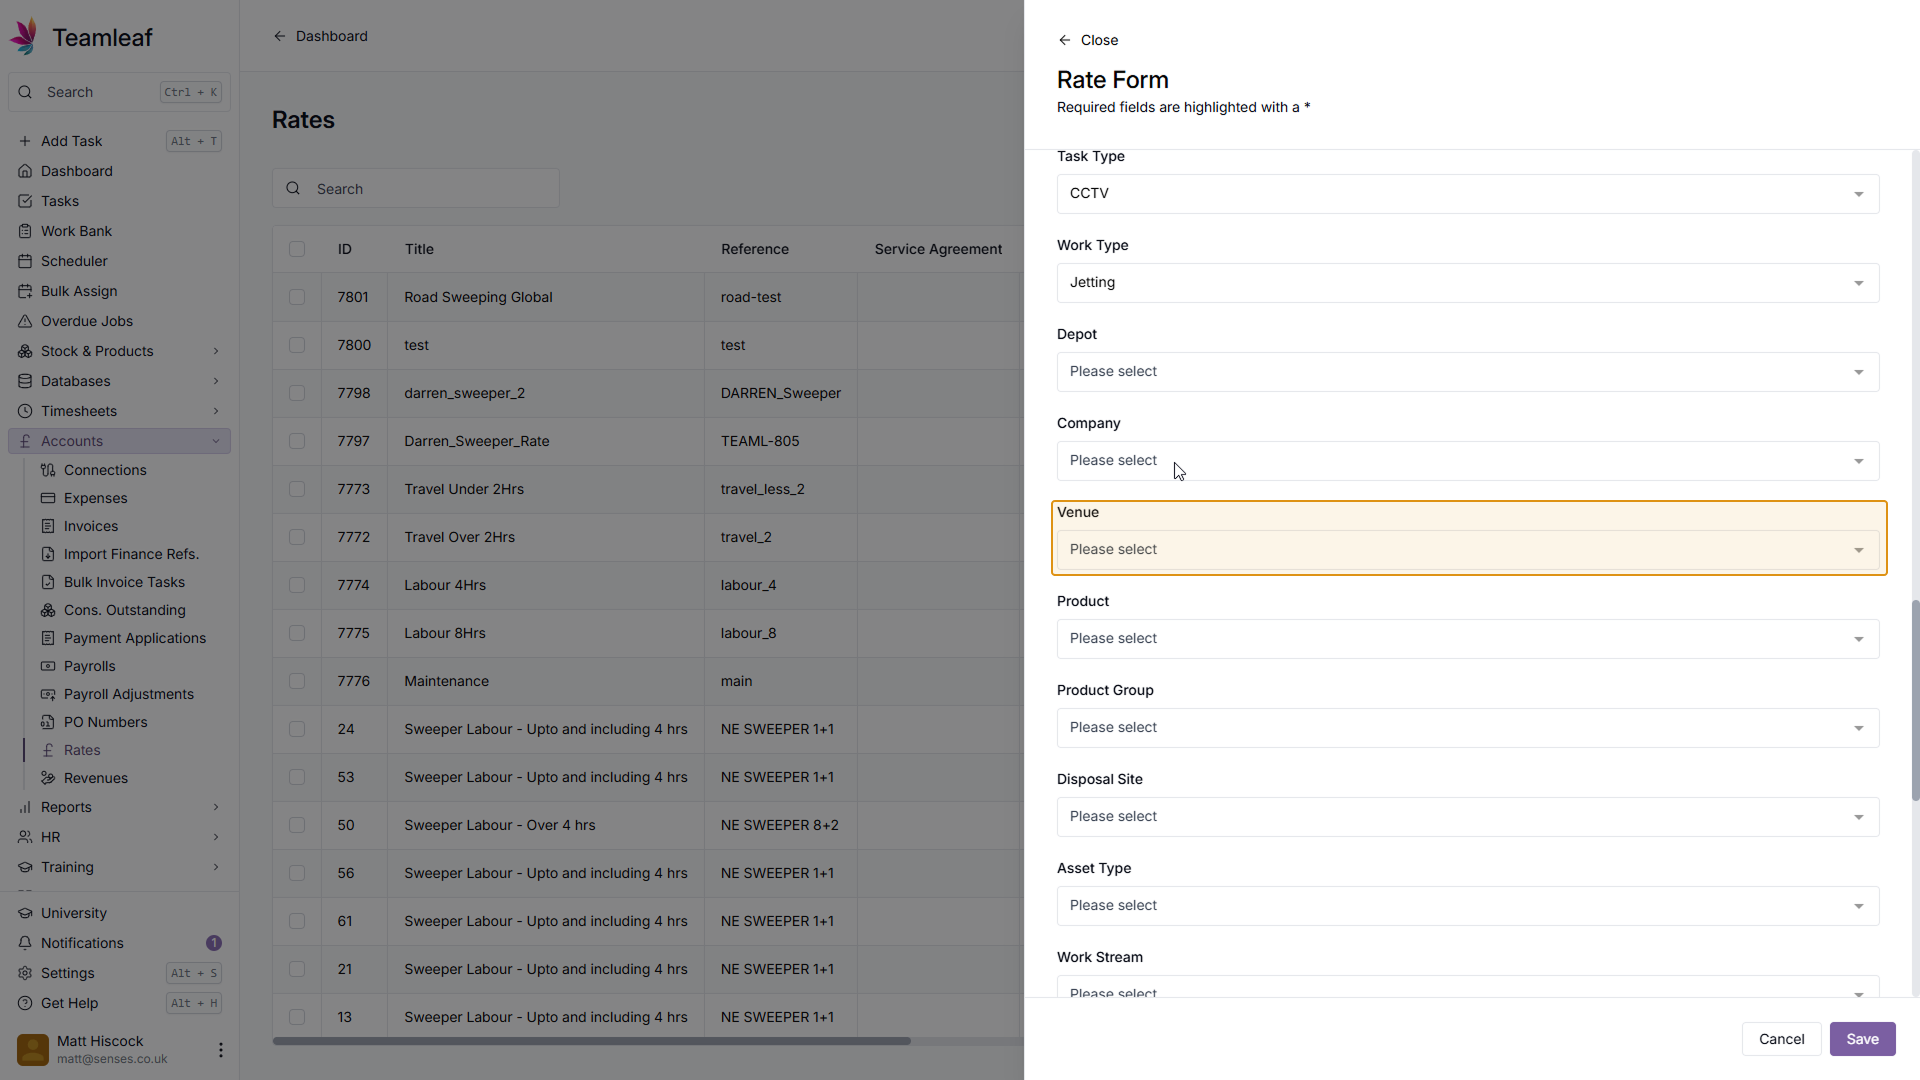Toggle the select-all checkbox in table header
Image resolution: width=1920 pixels, height=1080 pixels.
pyautogui.click(x=297, y=249)
